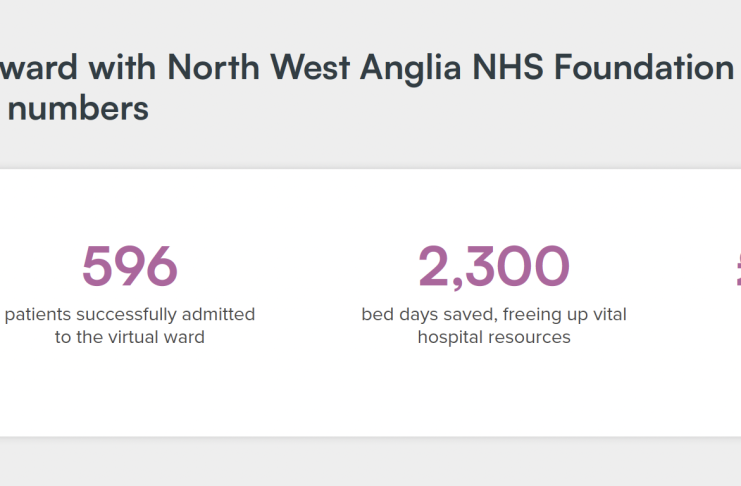Screen dimensions: 741x486
Task: Click the 'patients successfully admitted' caption line
Action: click(x=130, y=314)
